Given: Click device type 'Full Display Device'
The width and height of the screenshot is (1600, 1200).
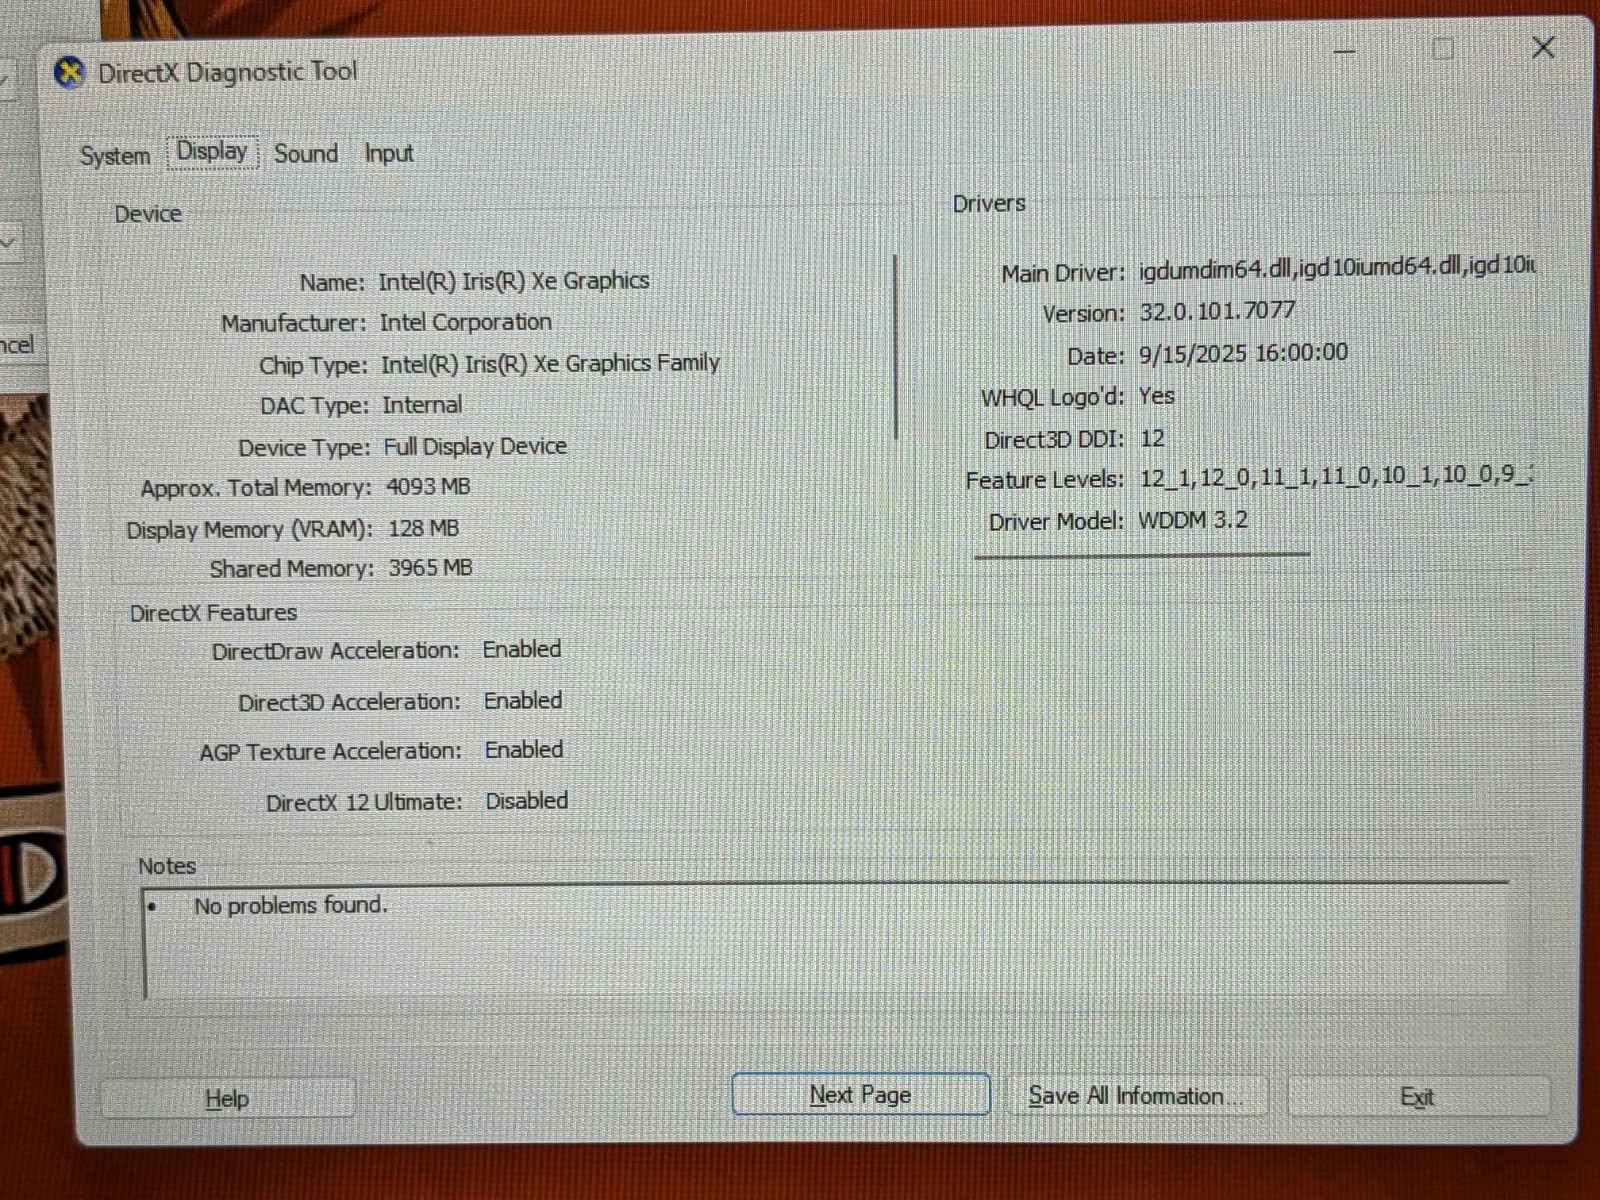Looking at the screenshot, I should click(x=475, y=446).
